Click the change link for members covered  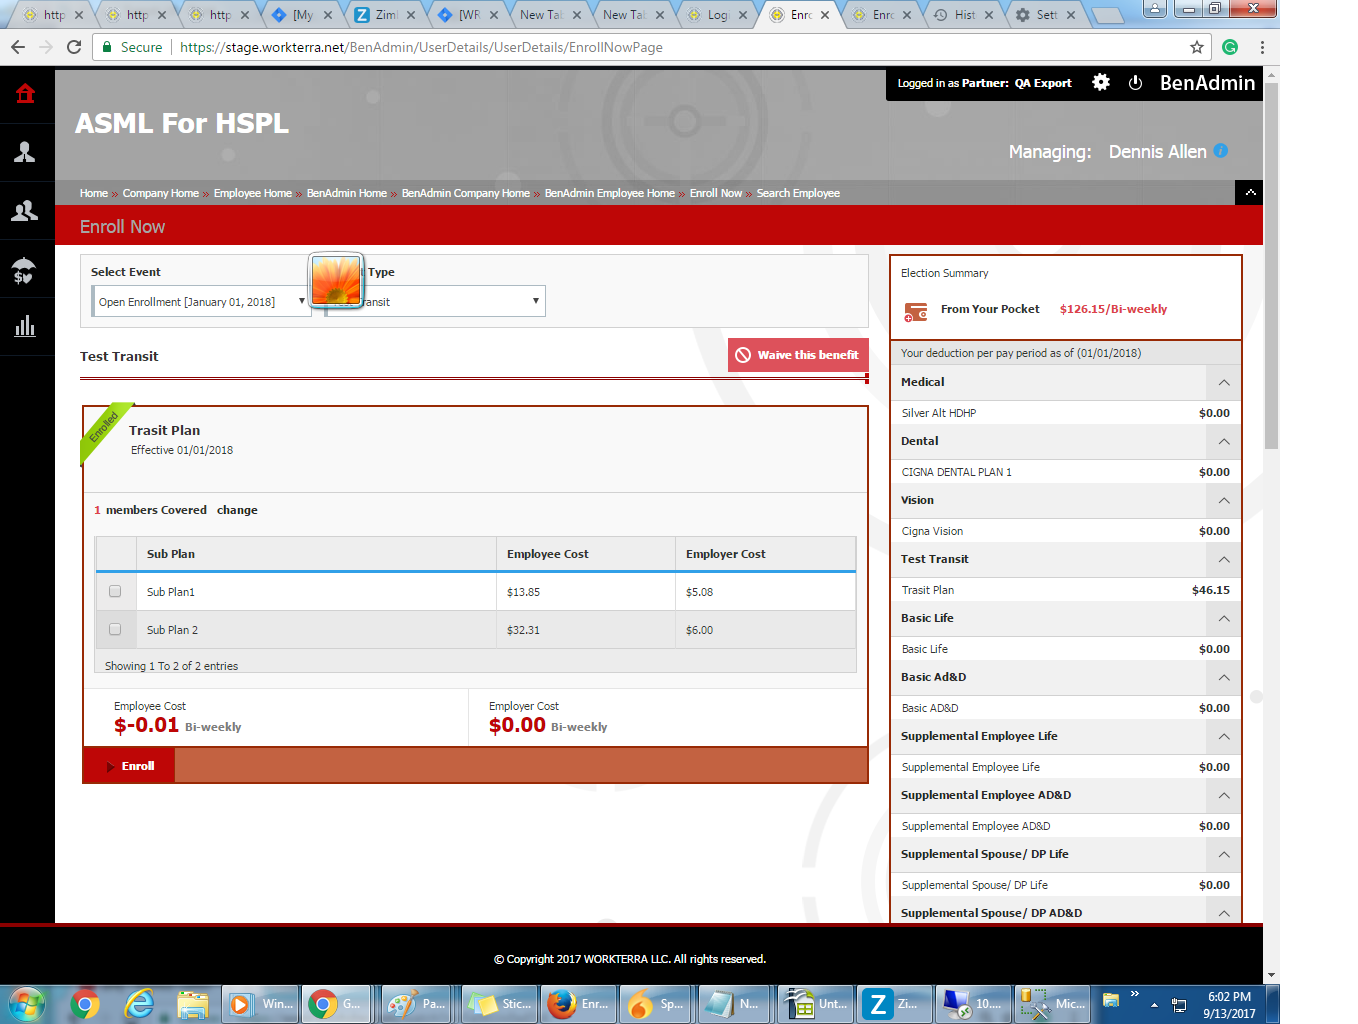click(x=237, y=510)
